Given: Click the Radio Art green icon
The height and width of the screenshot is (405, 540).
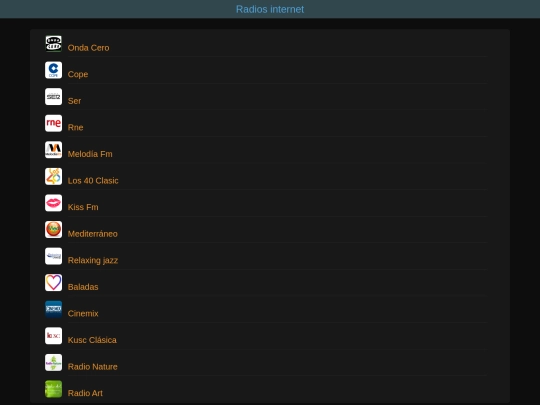Looking at the screenshot, I should click(x=53, y=389).
